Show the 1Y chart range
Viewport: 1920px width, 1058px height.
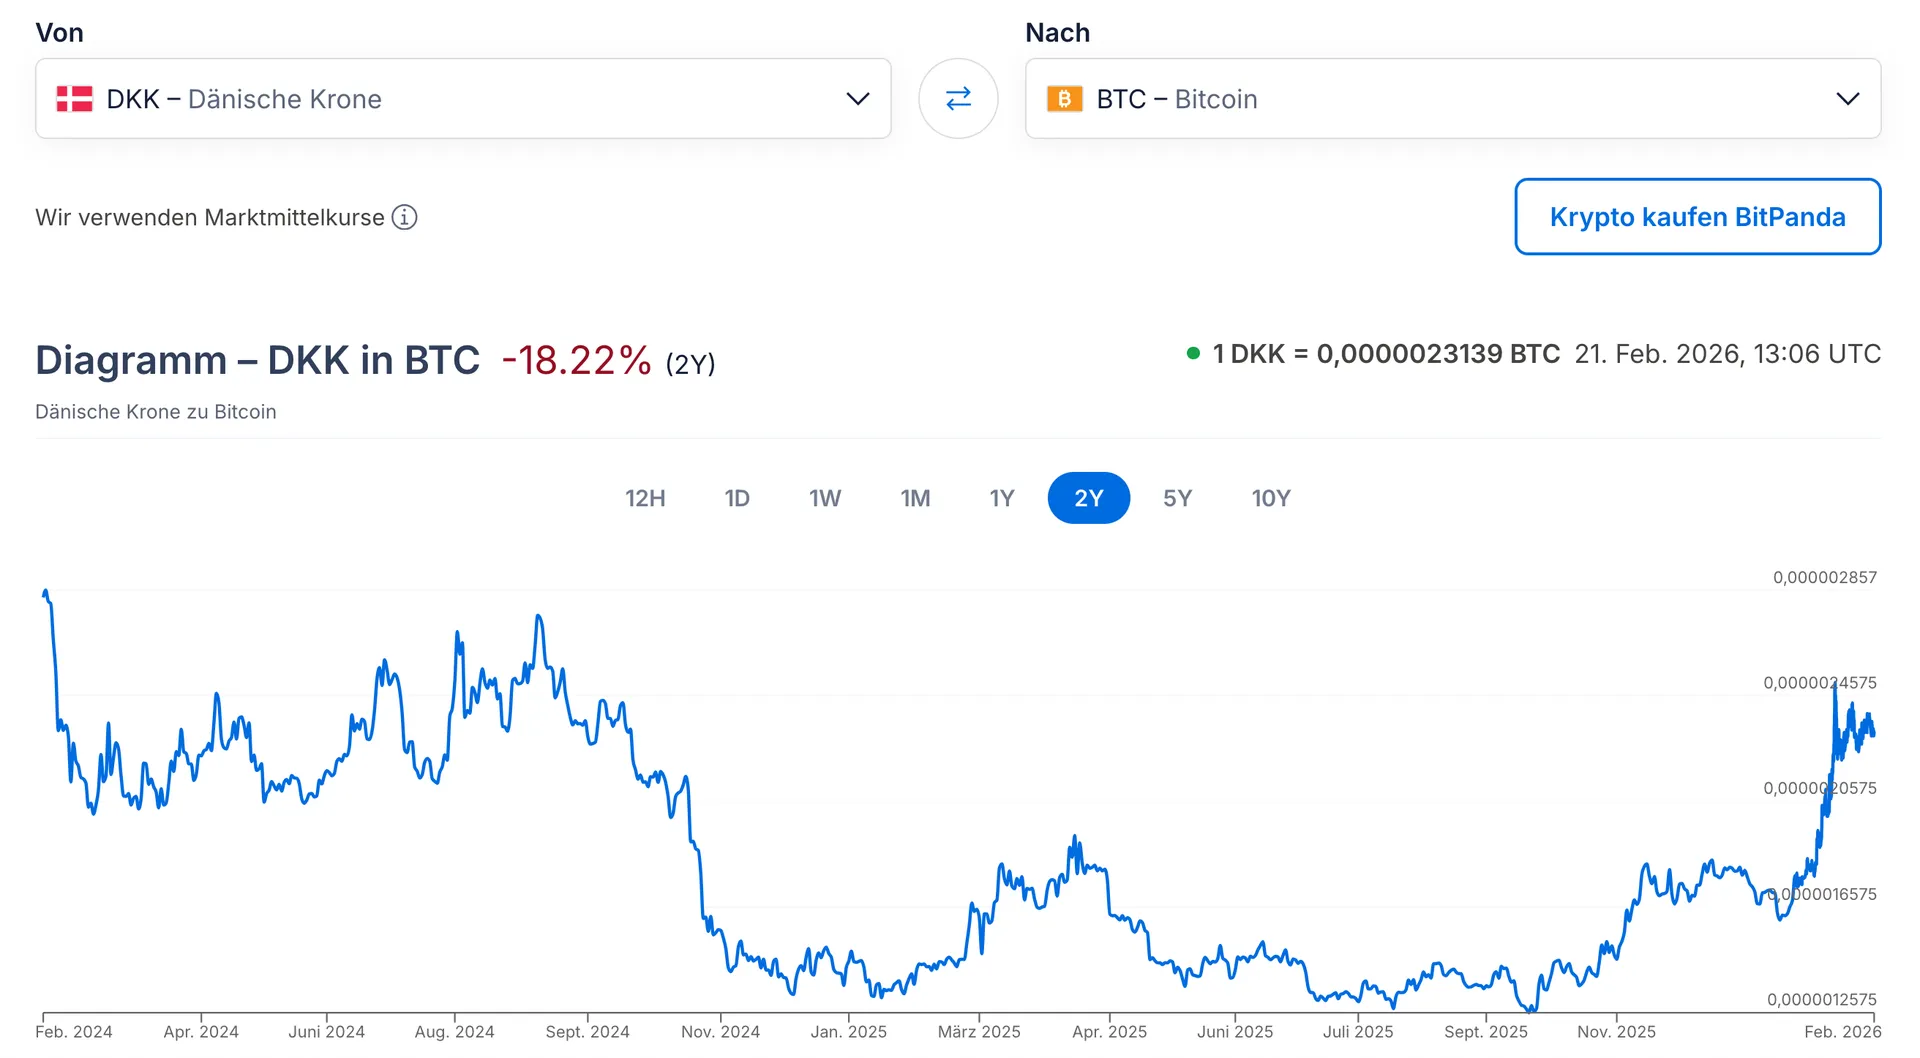[1002, 498]
